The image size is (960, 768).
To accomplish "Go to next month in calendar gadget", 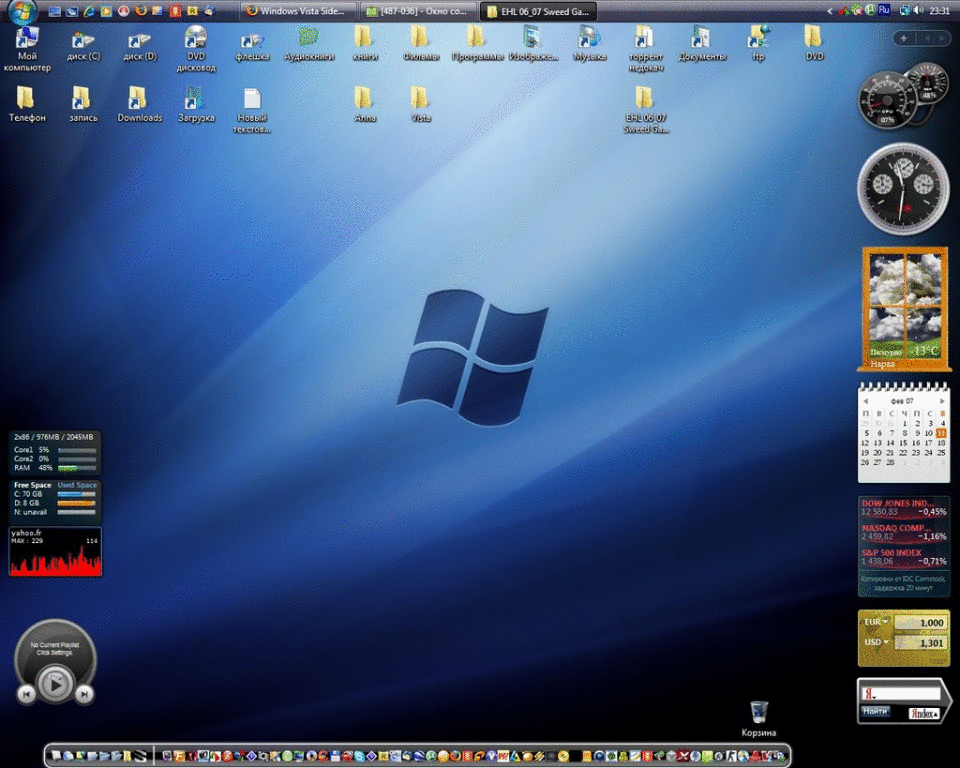I will pyautogui.click(x=942, y=401).
